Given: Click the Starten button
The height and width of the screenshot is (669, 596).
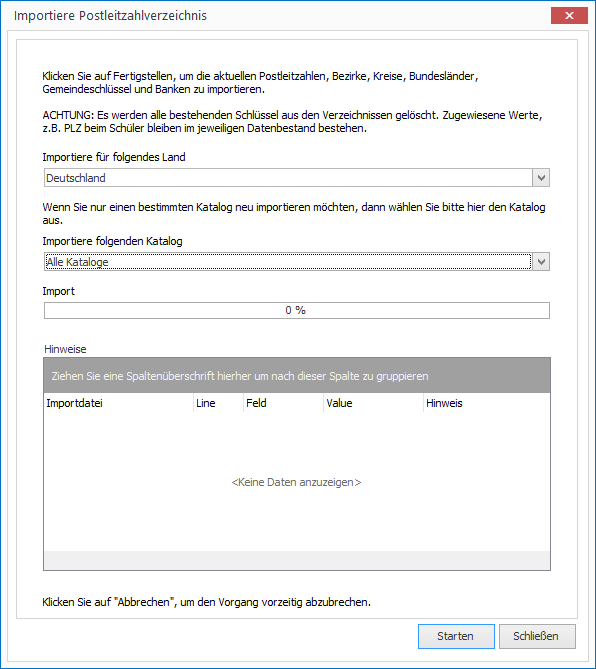Looking at the screenshot, I should point(456,636).
